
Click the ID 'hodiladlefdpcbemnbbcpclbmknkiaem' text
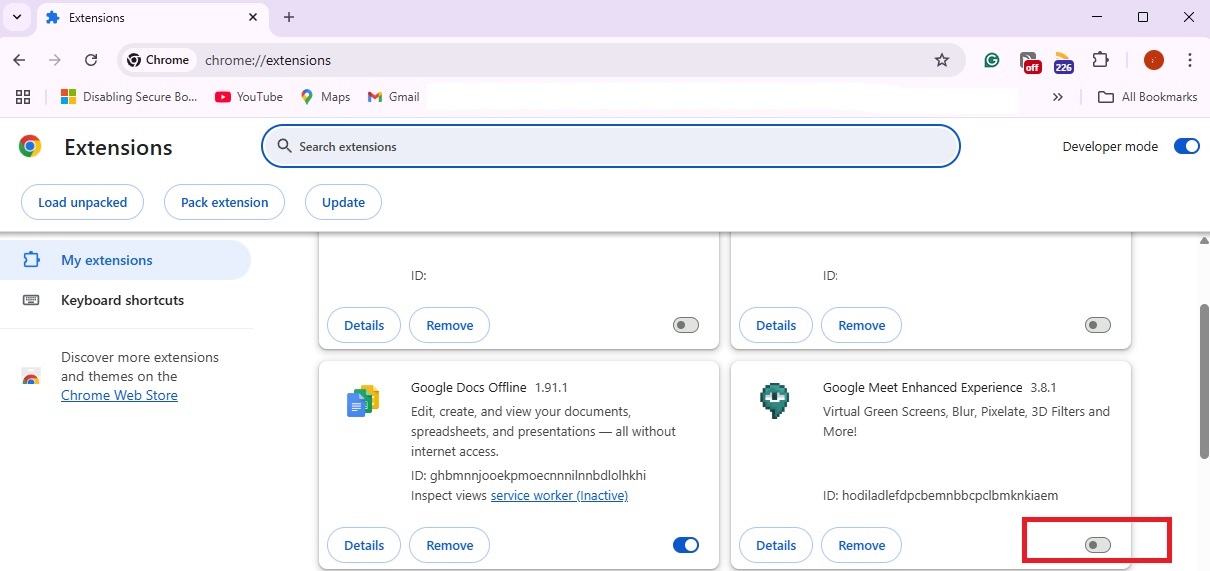click(940, 495)
